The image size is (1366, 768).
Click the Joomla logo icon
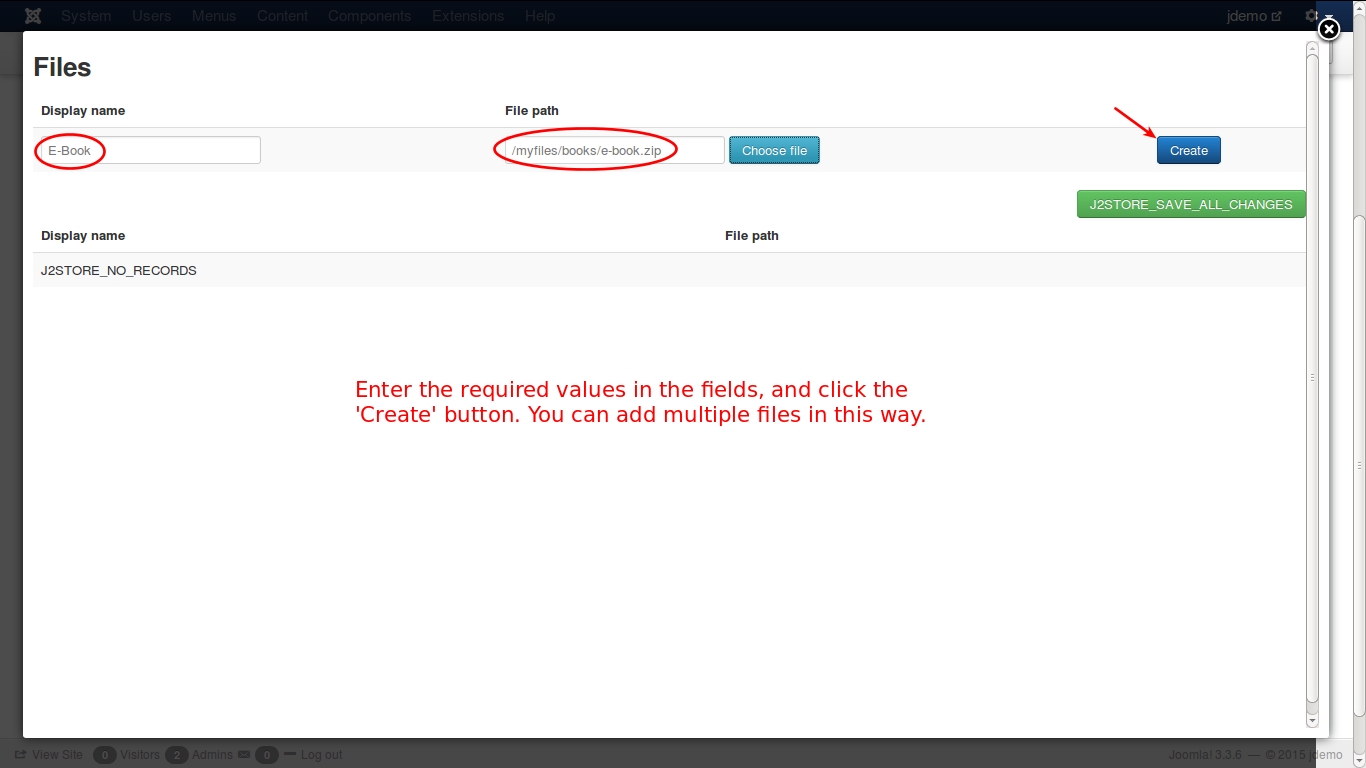(33, 16)
